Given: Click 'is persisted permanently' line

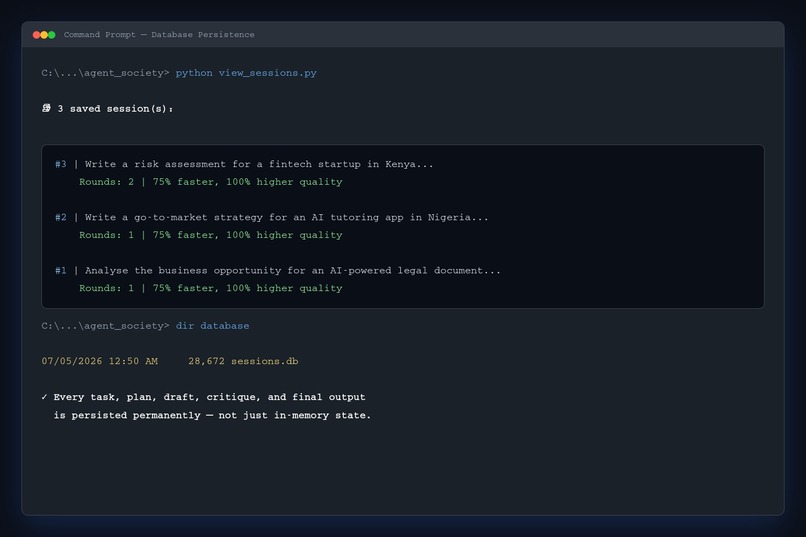Looking at the screenshot, I should [212, 415].
